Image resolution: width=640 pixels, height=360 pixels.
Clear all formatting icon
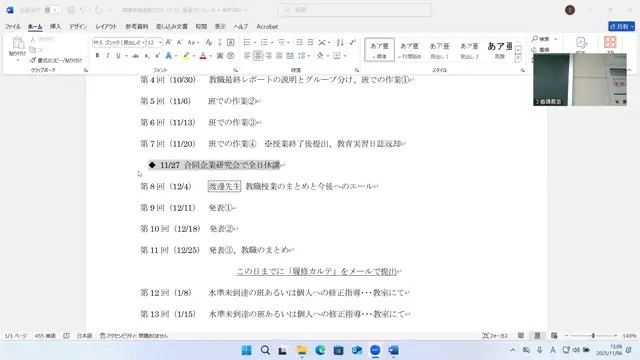(209, 42)
